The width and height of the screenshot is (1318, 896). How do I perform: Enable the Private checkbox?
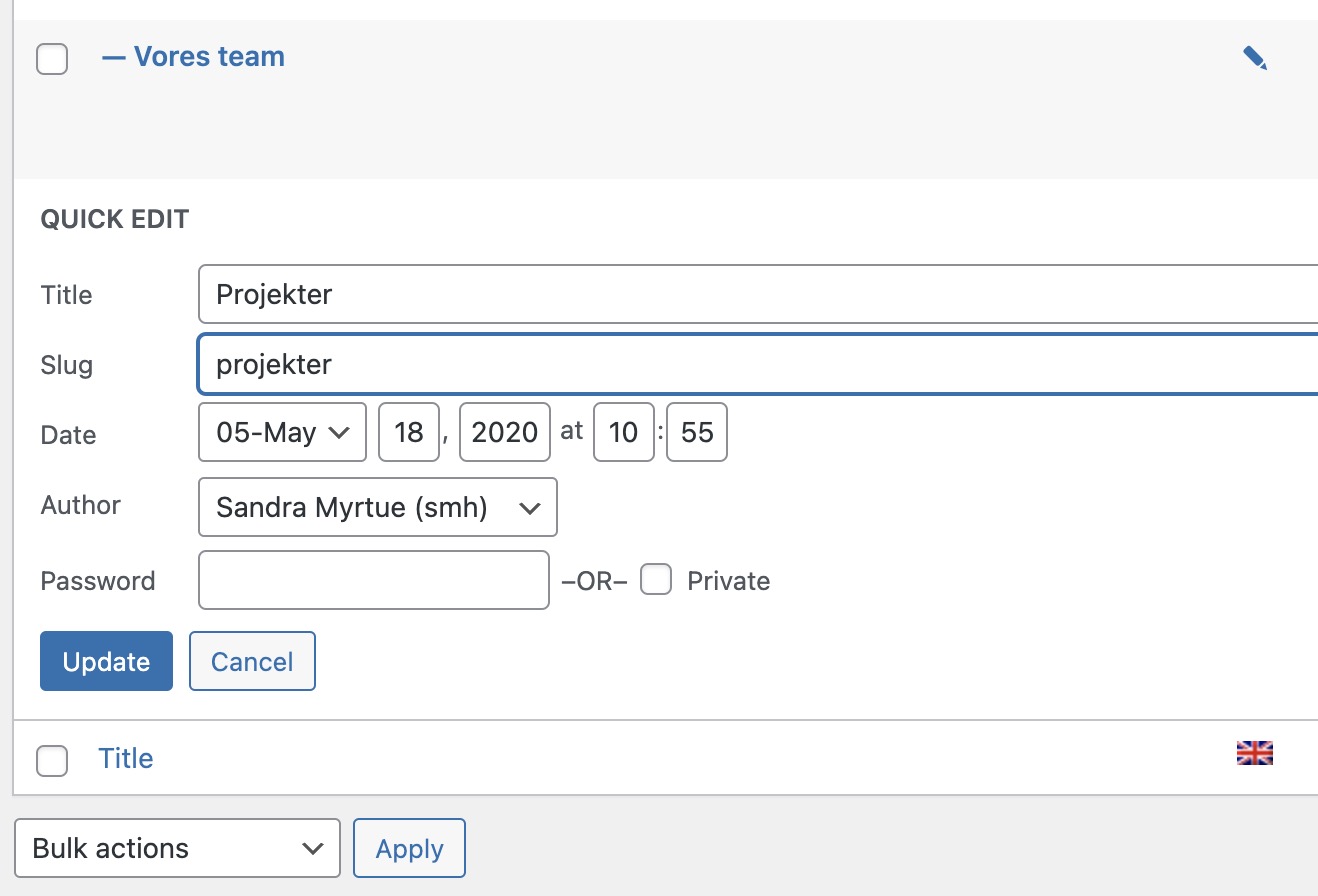coord(656,580)
